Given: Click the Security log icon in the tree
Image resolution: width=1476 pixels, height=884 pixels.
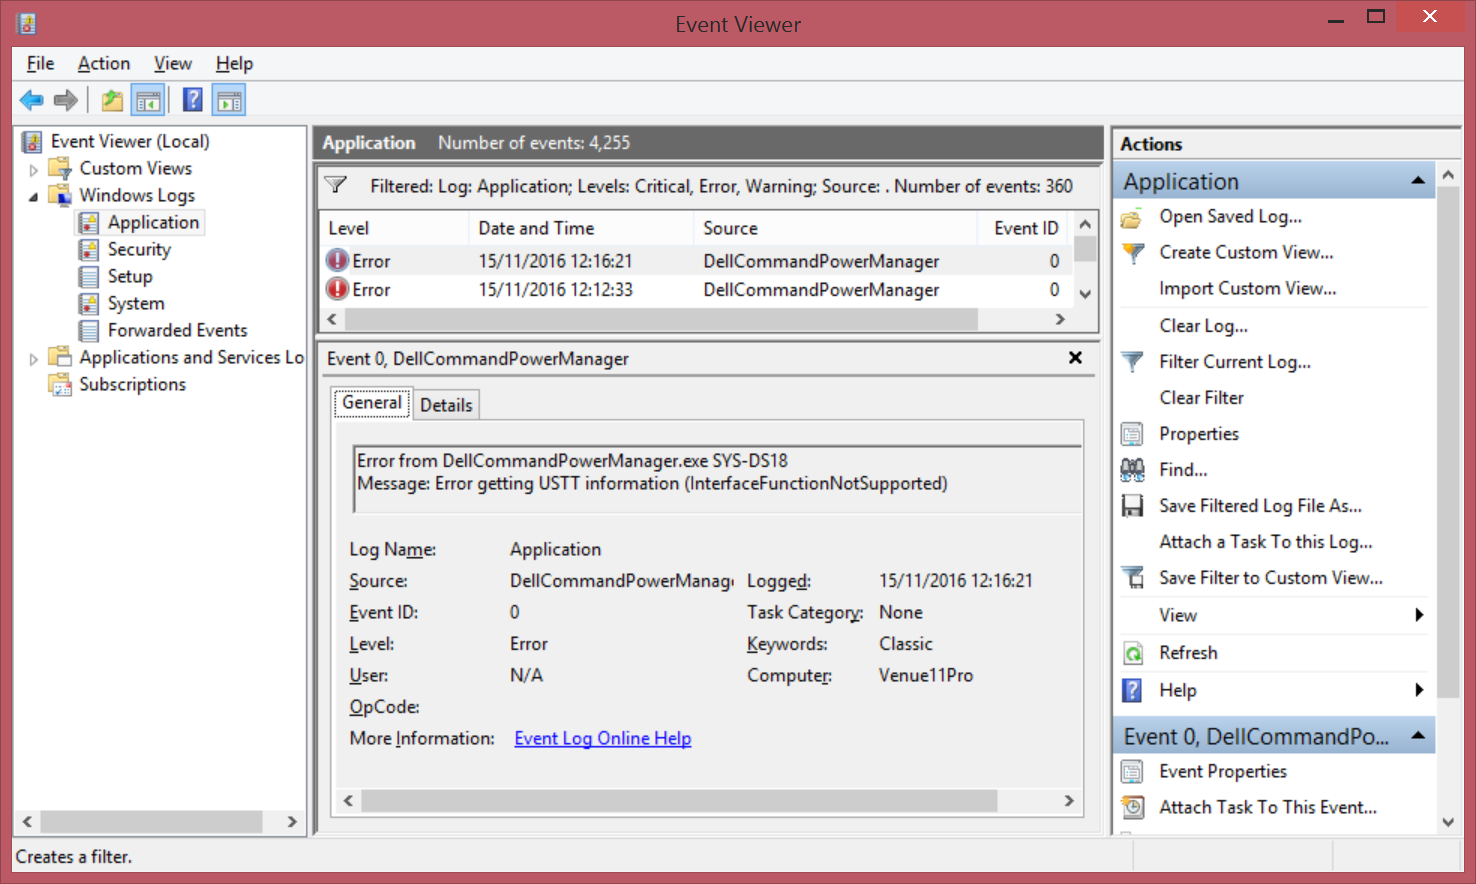Looking at the screenshot, I should tap(89, 249).
